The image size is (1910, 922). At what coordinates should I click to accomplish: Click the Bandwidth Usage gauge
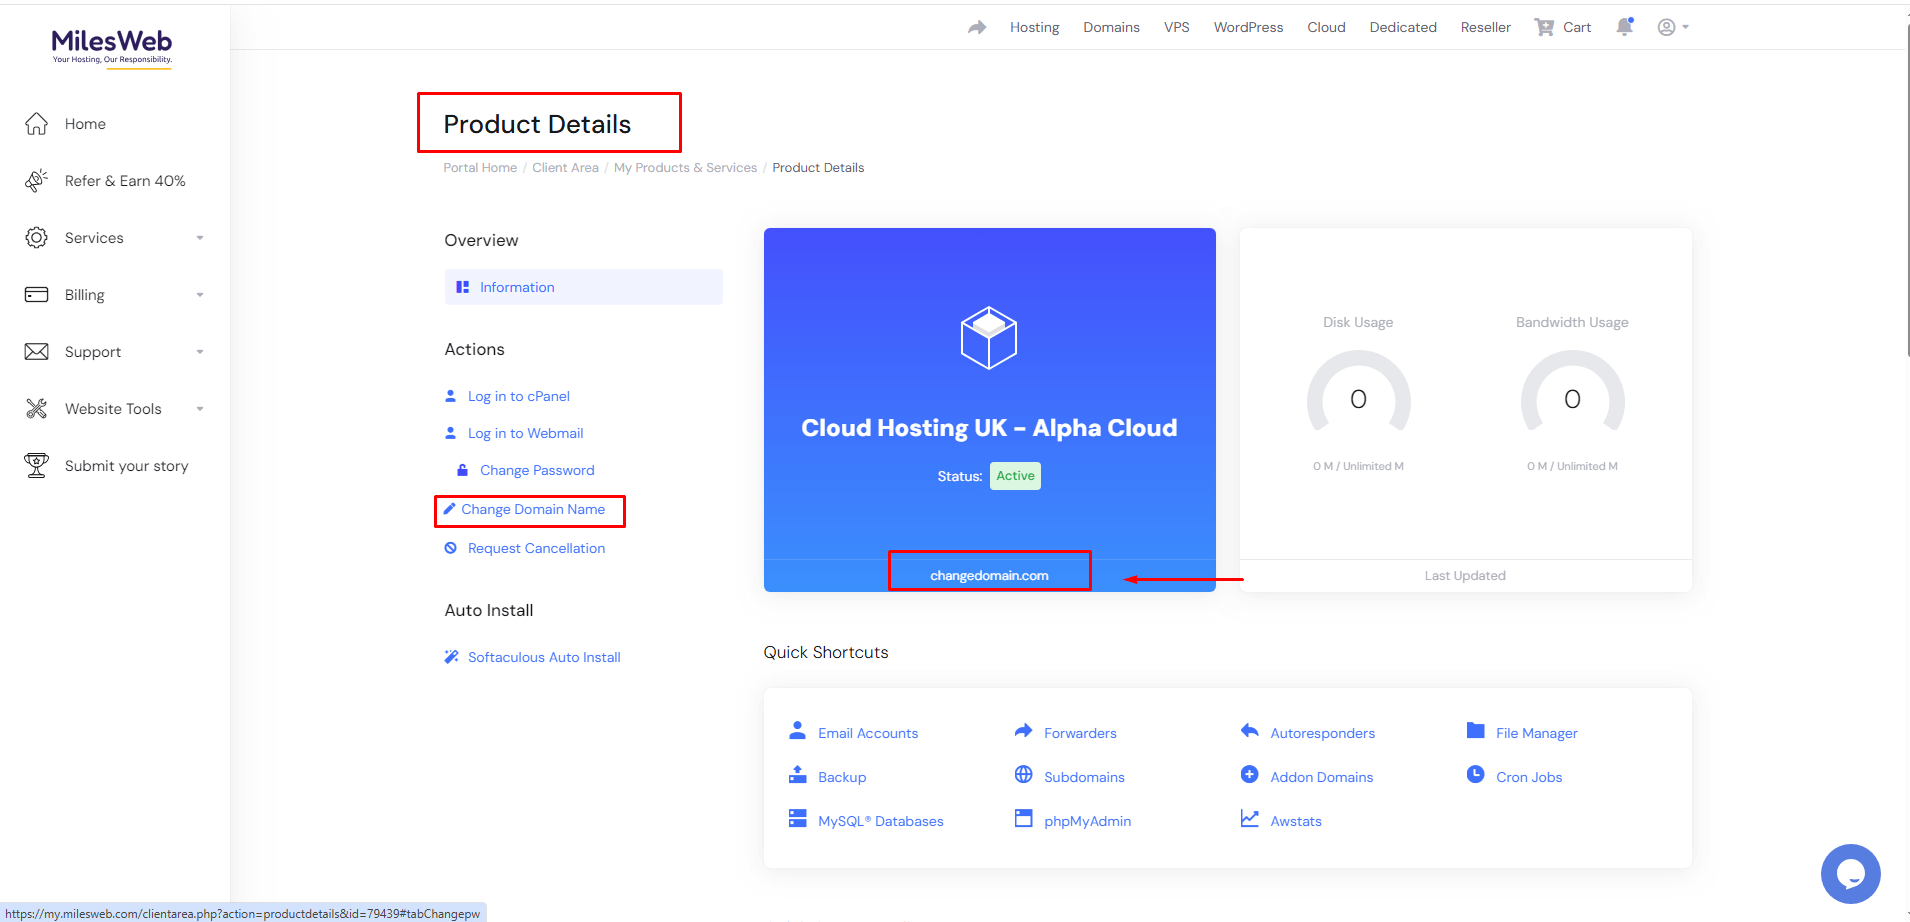[x=1572, y=392]
